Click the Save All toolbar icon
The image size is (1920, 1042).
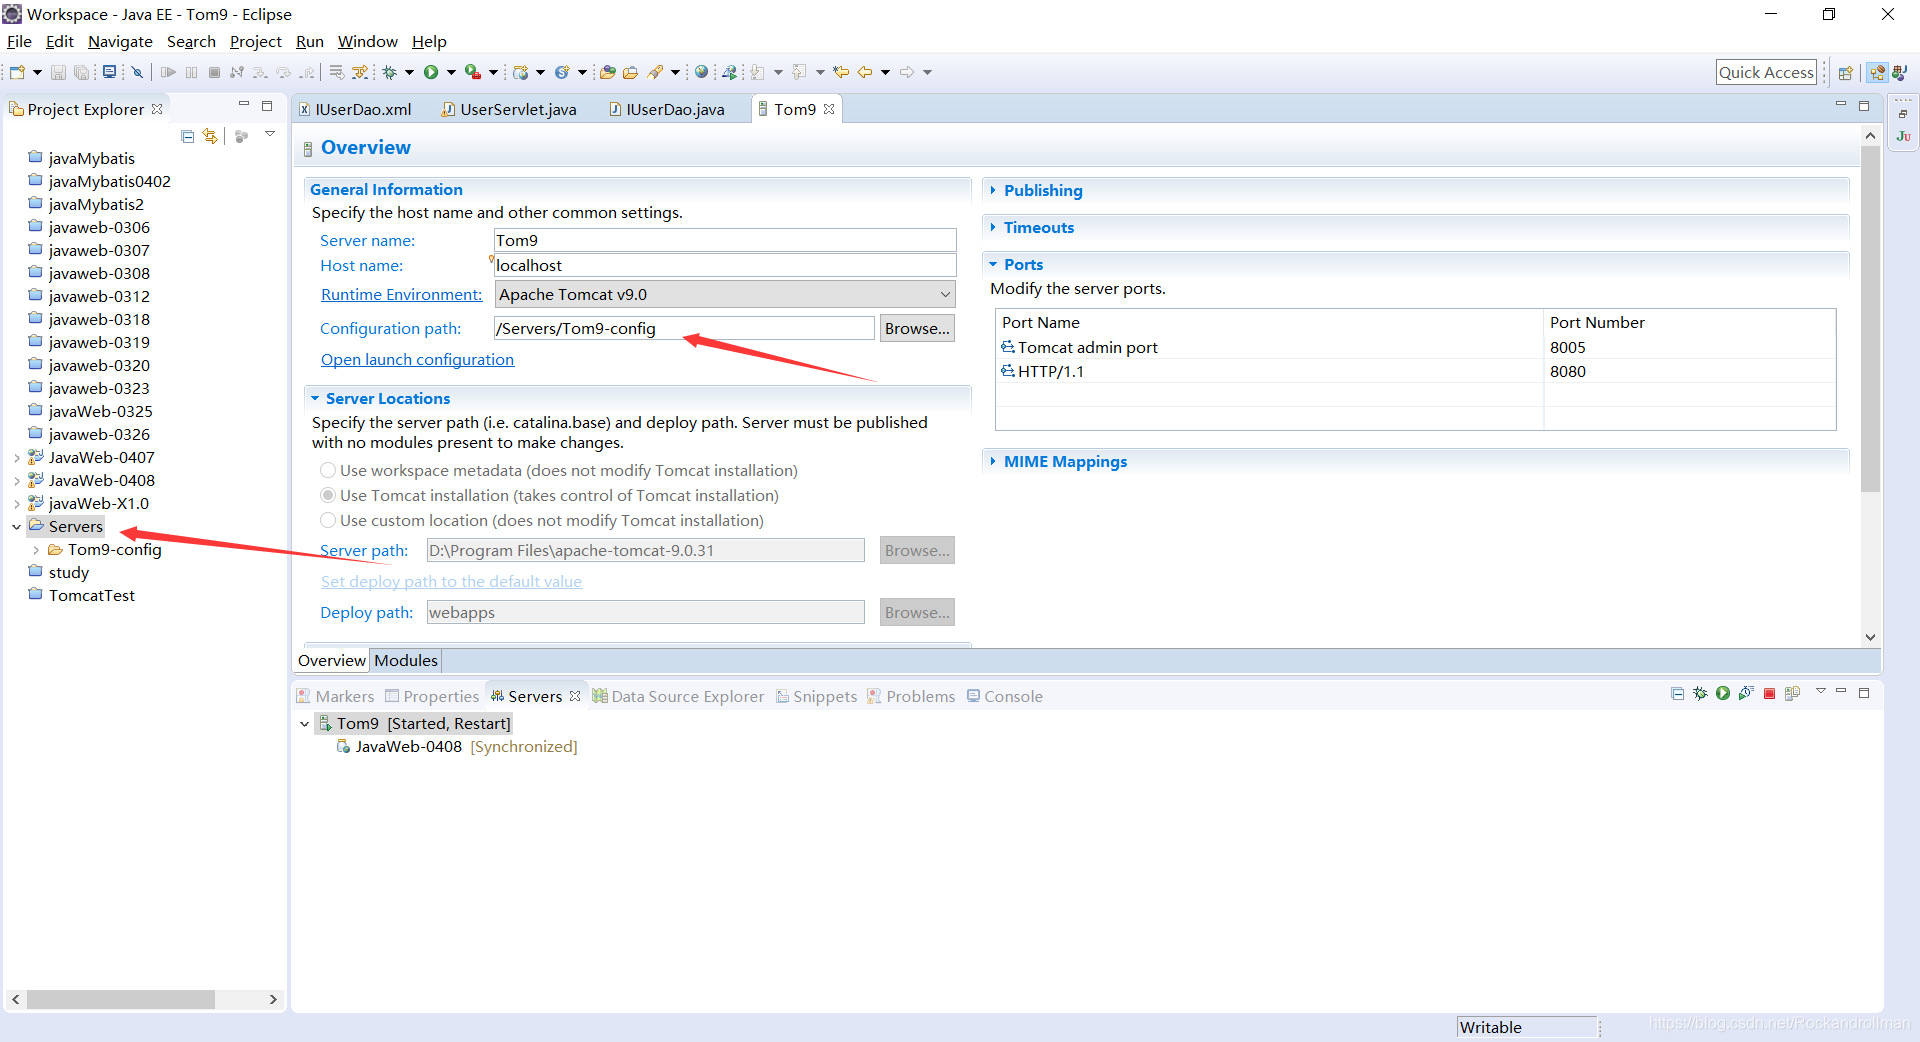tap(81, 72)
